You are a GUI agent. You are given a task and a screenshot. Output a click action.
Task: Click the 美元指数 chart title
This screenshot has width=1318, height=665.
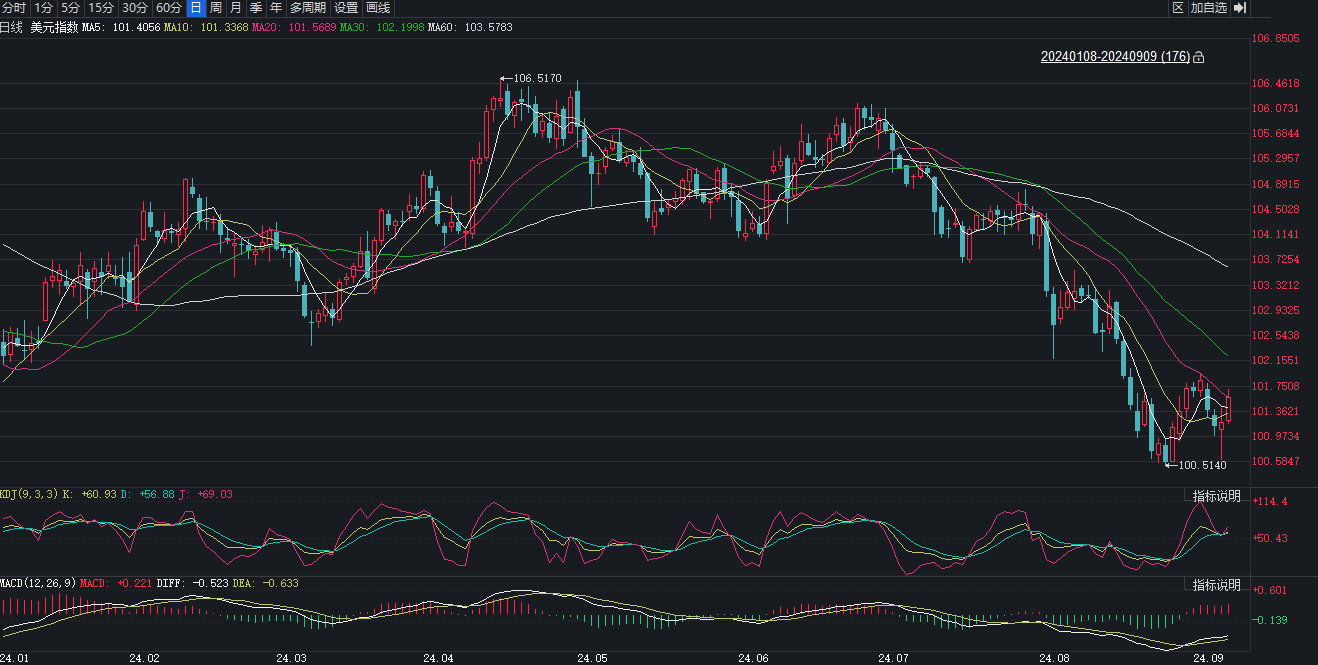point(54,28)
